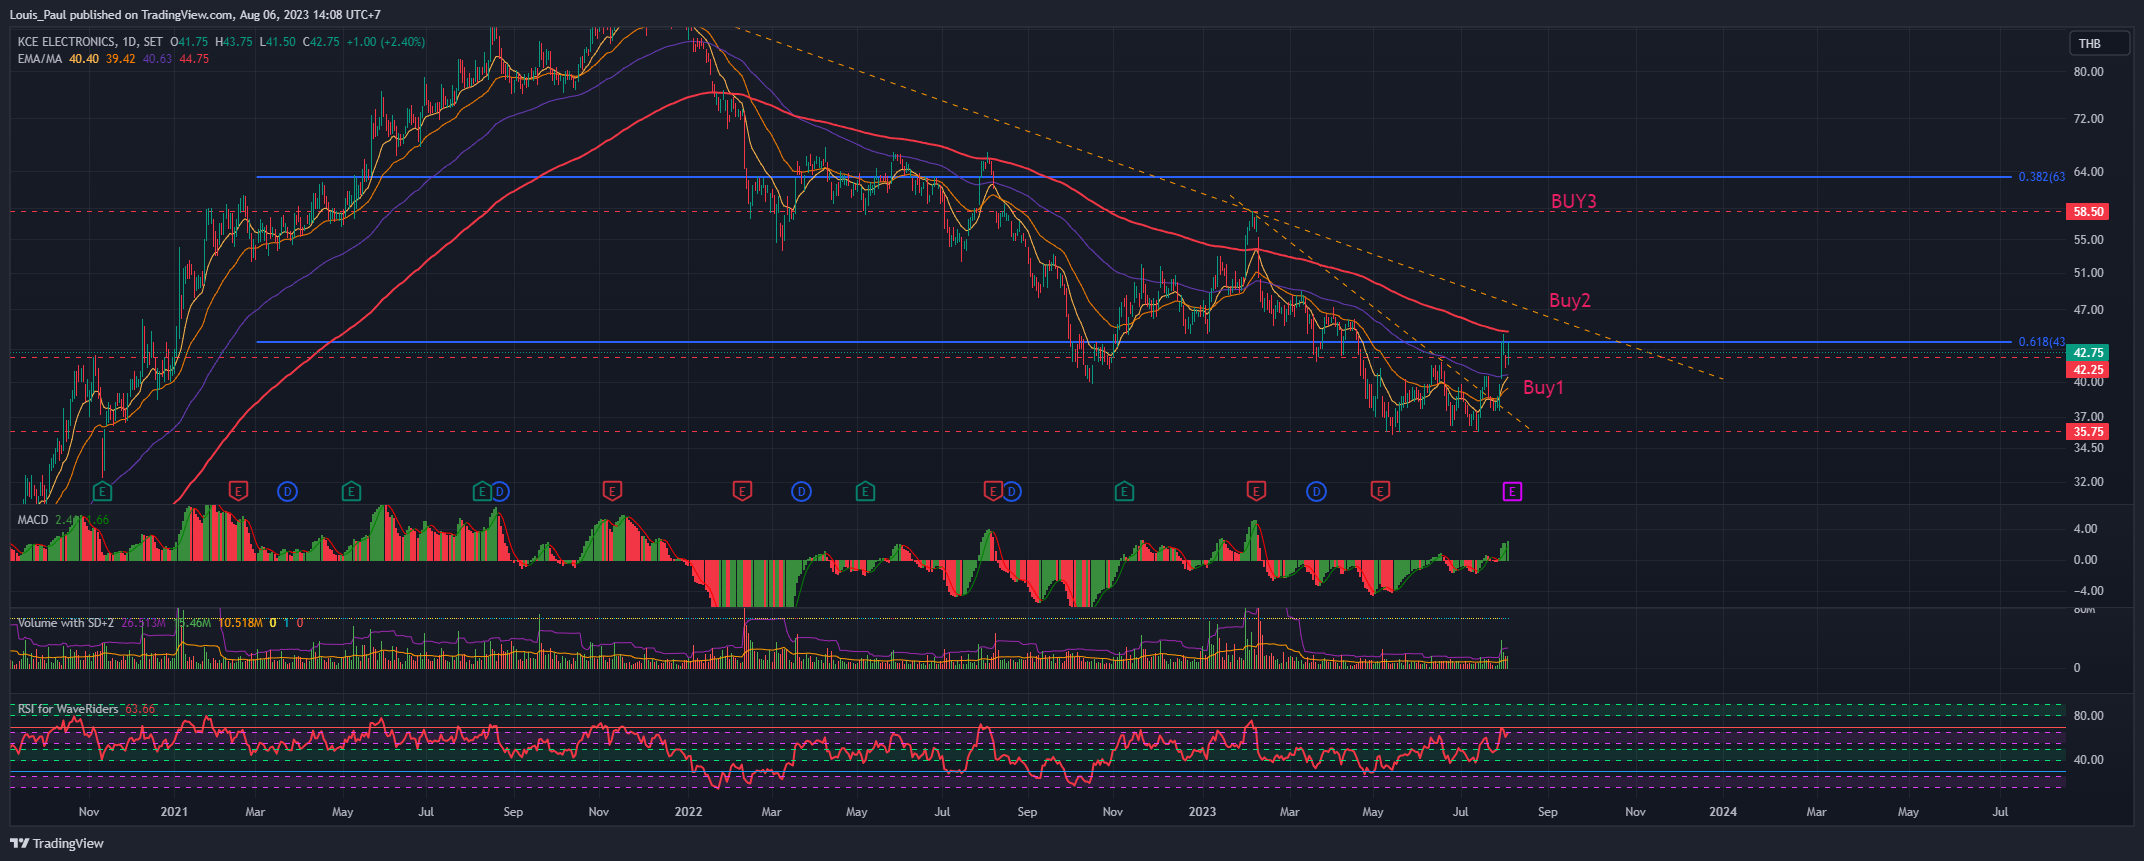This screenshot has width=2144, height=861.
Task: Open the February 2023 red earnings marker
Action: tap(1256, 491)
